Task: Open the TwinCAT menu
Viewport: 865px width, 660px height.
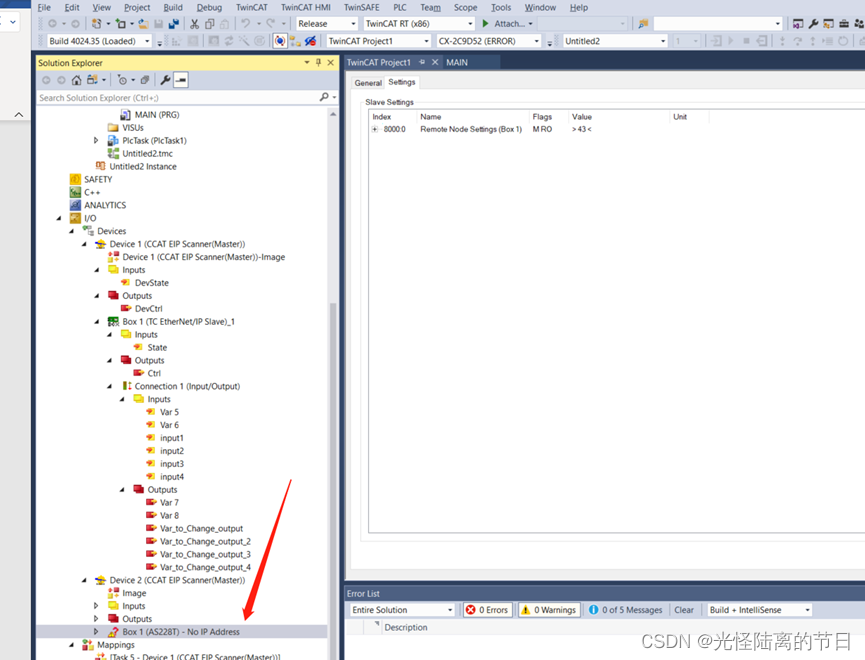Action: coord(252,7)
